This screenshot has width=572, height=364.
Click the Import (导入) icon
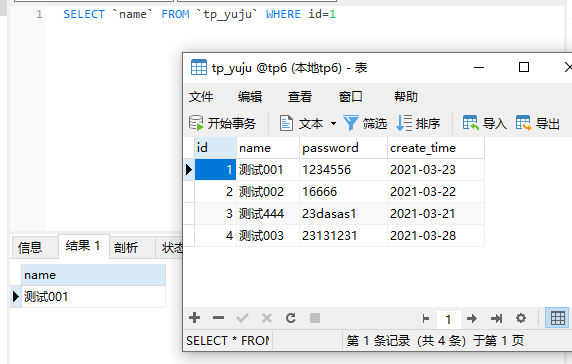[x=471, y=123]
